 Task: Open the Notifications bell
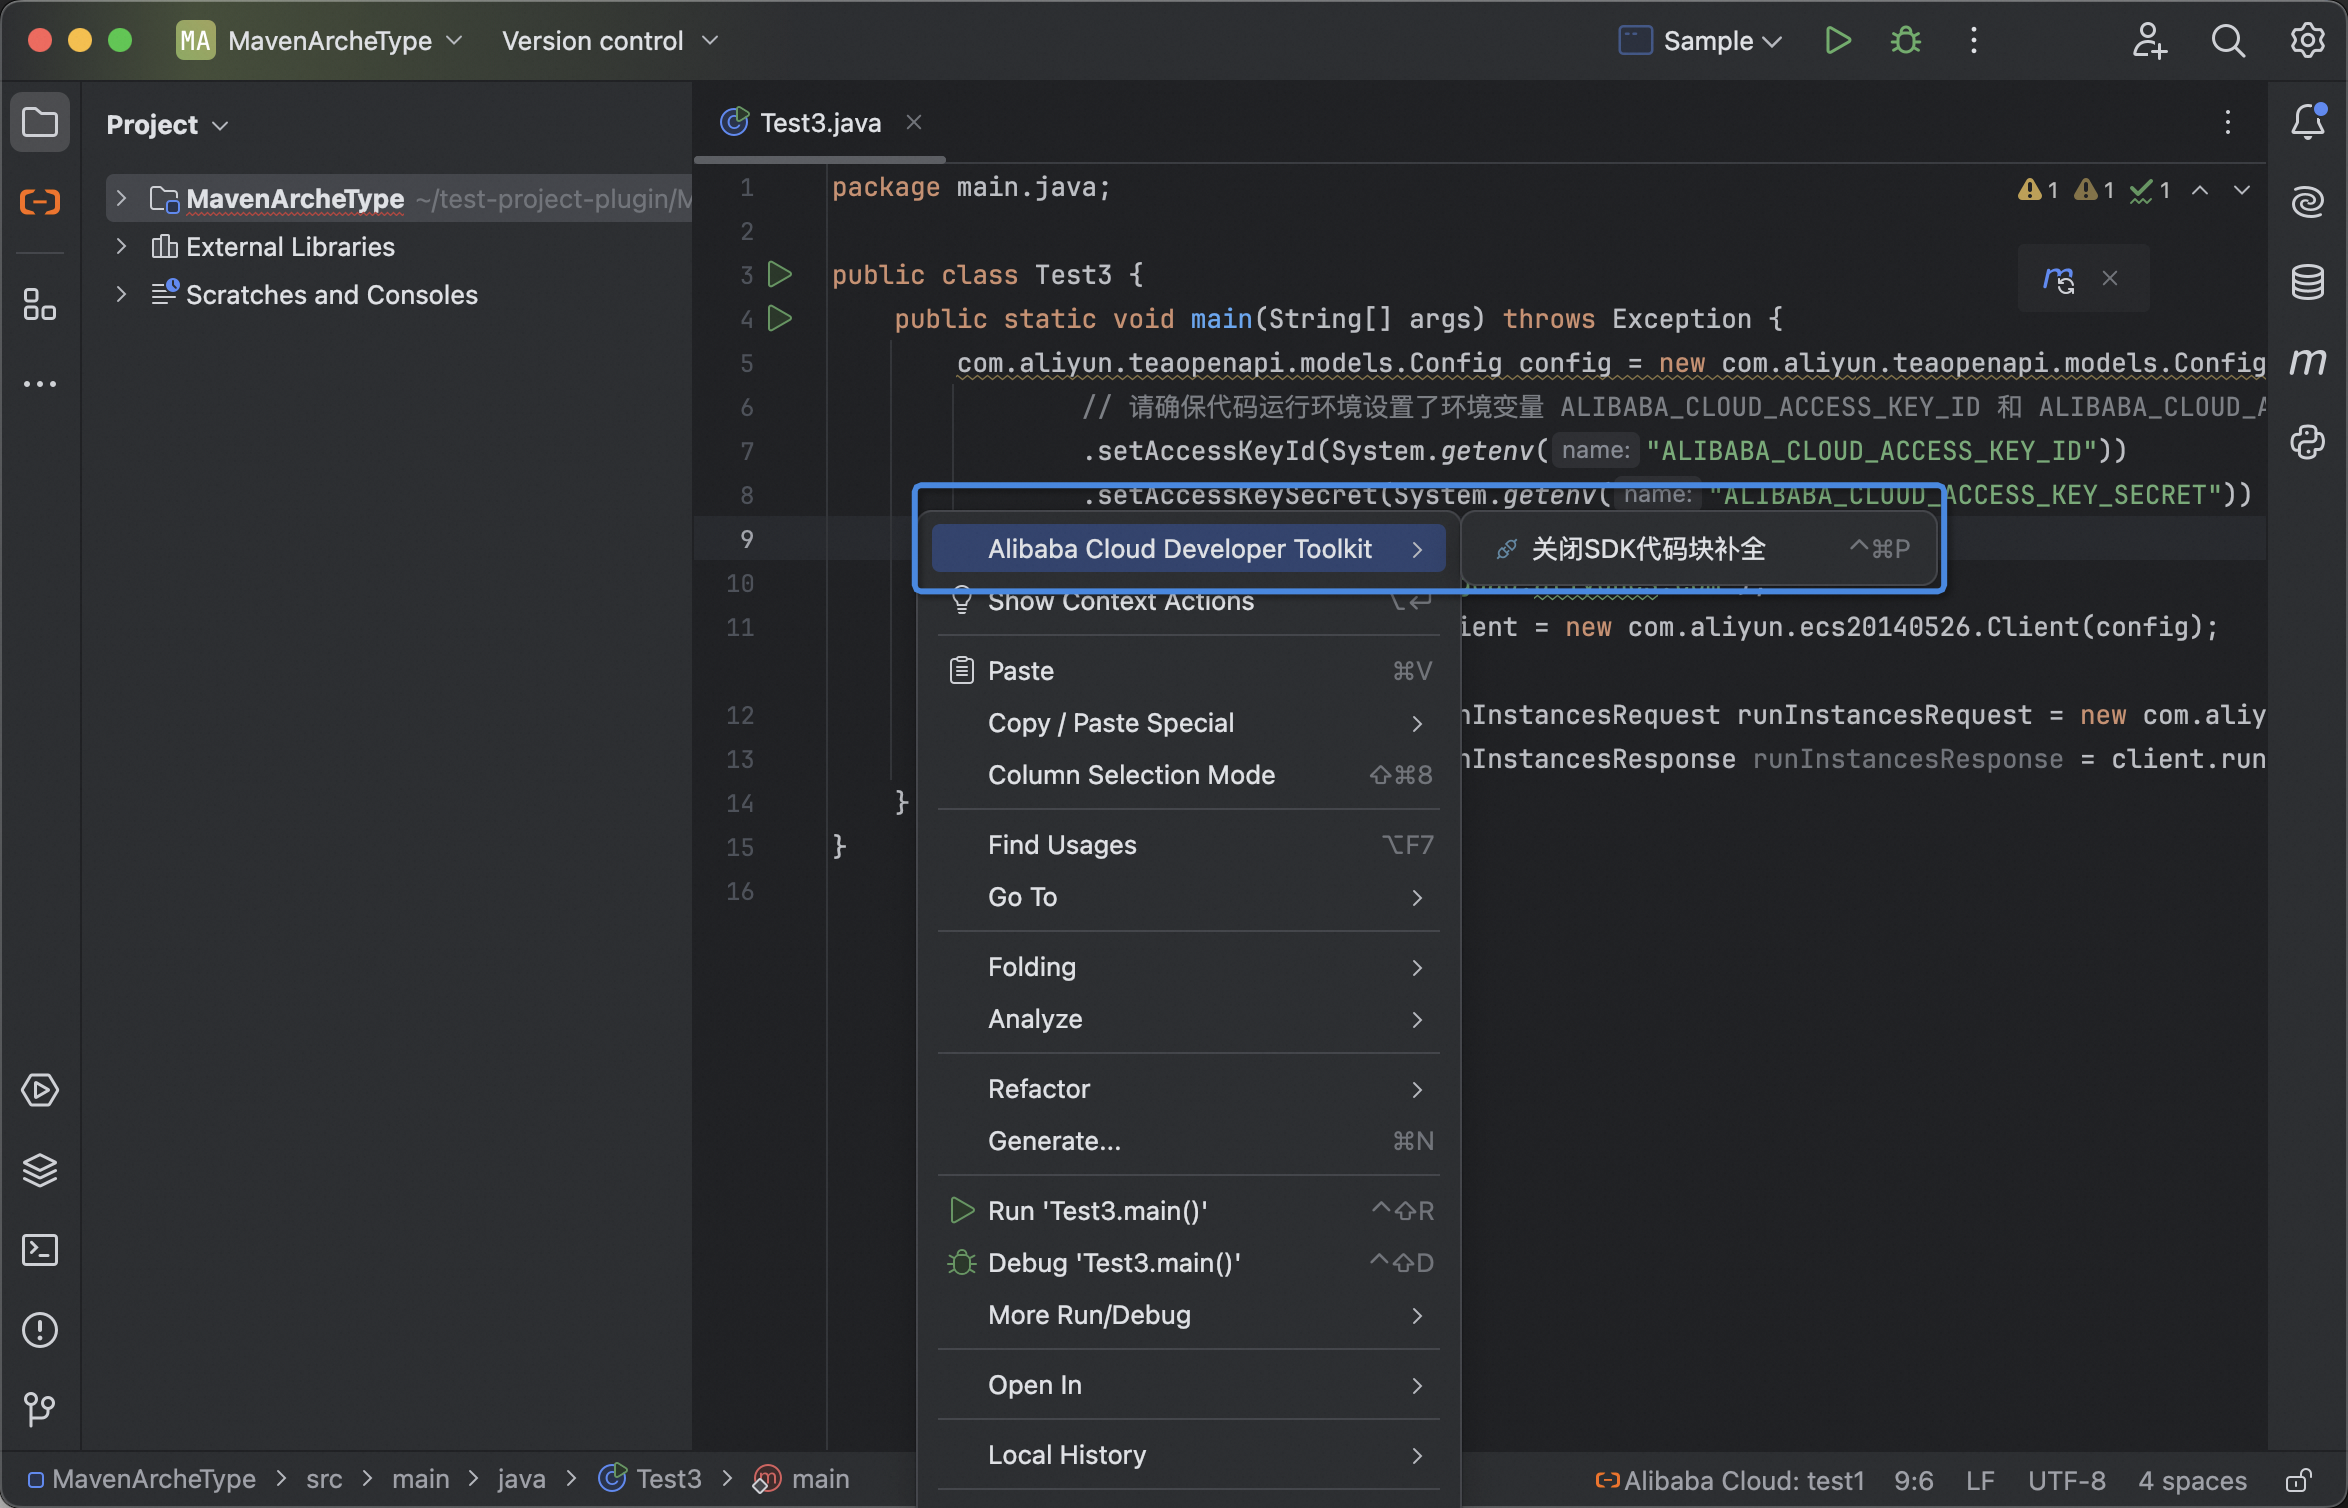[x=2308, y=122]
